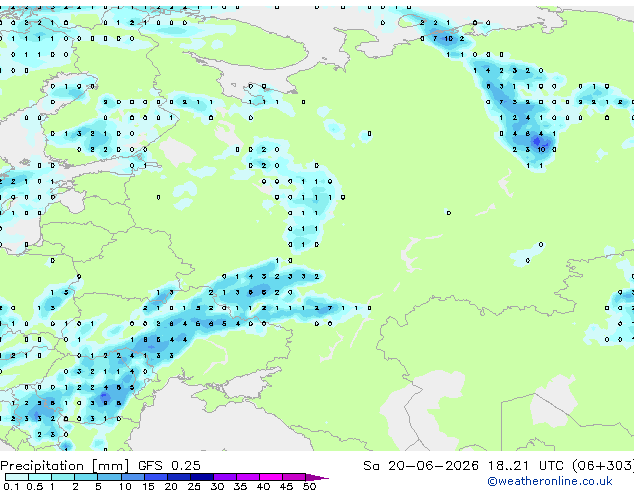Click the legend arrow tip past 50
Screen dimensions: 634x490
317,477
